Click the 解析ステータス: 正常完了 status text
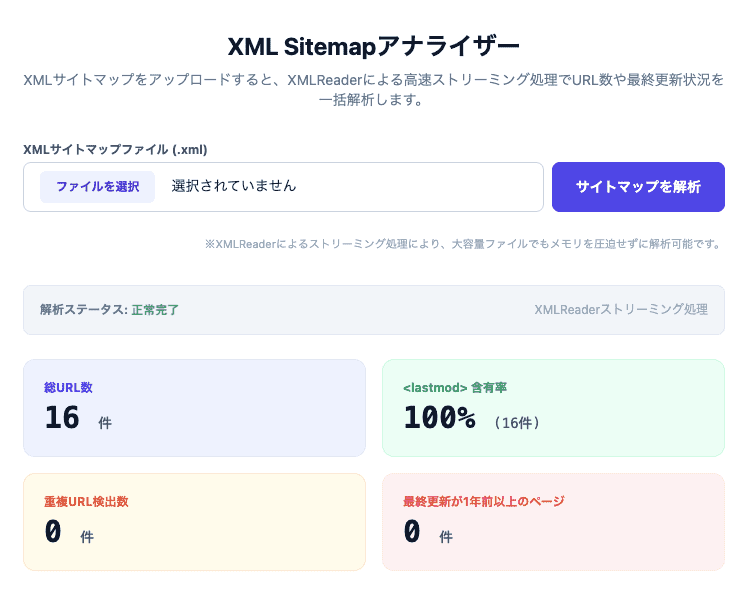750x600 pixels. pos(109,310)
